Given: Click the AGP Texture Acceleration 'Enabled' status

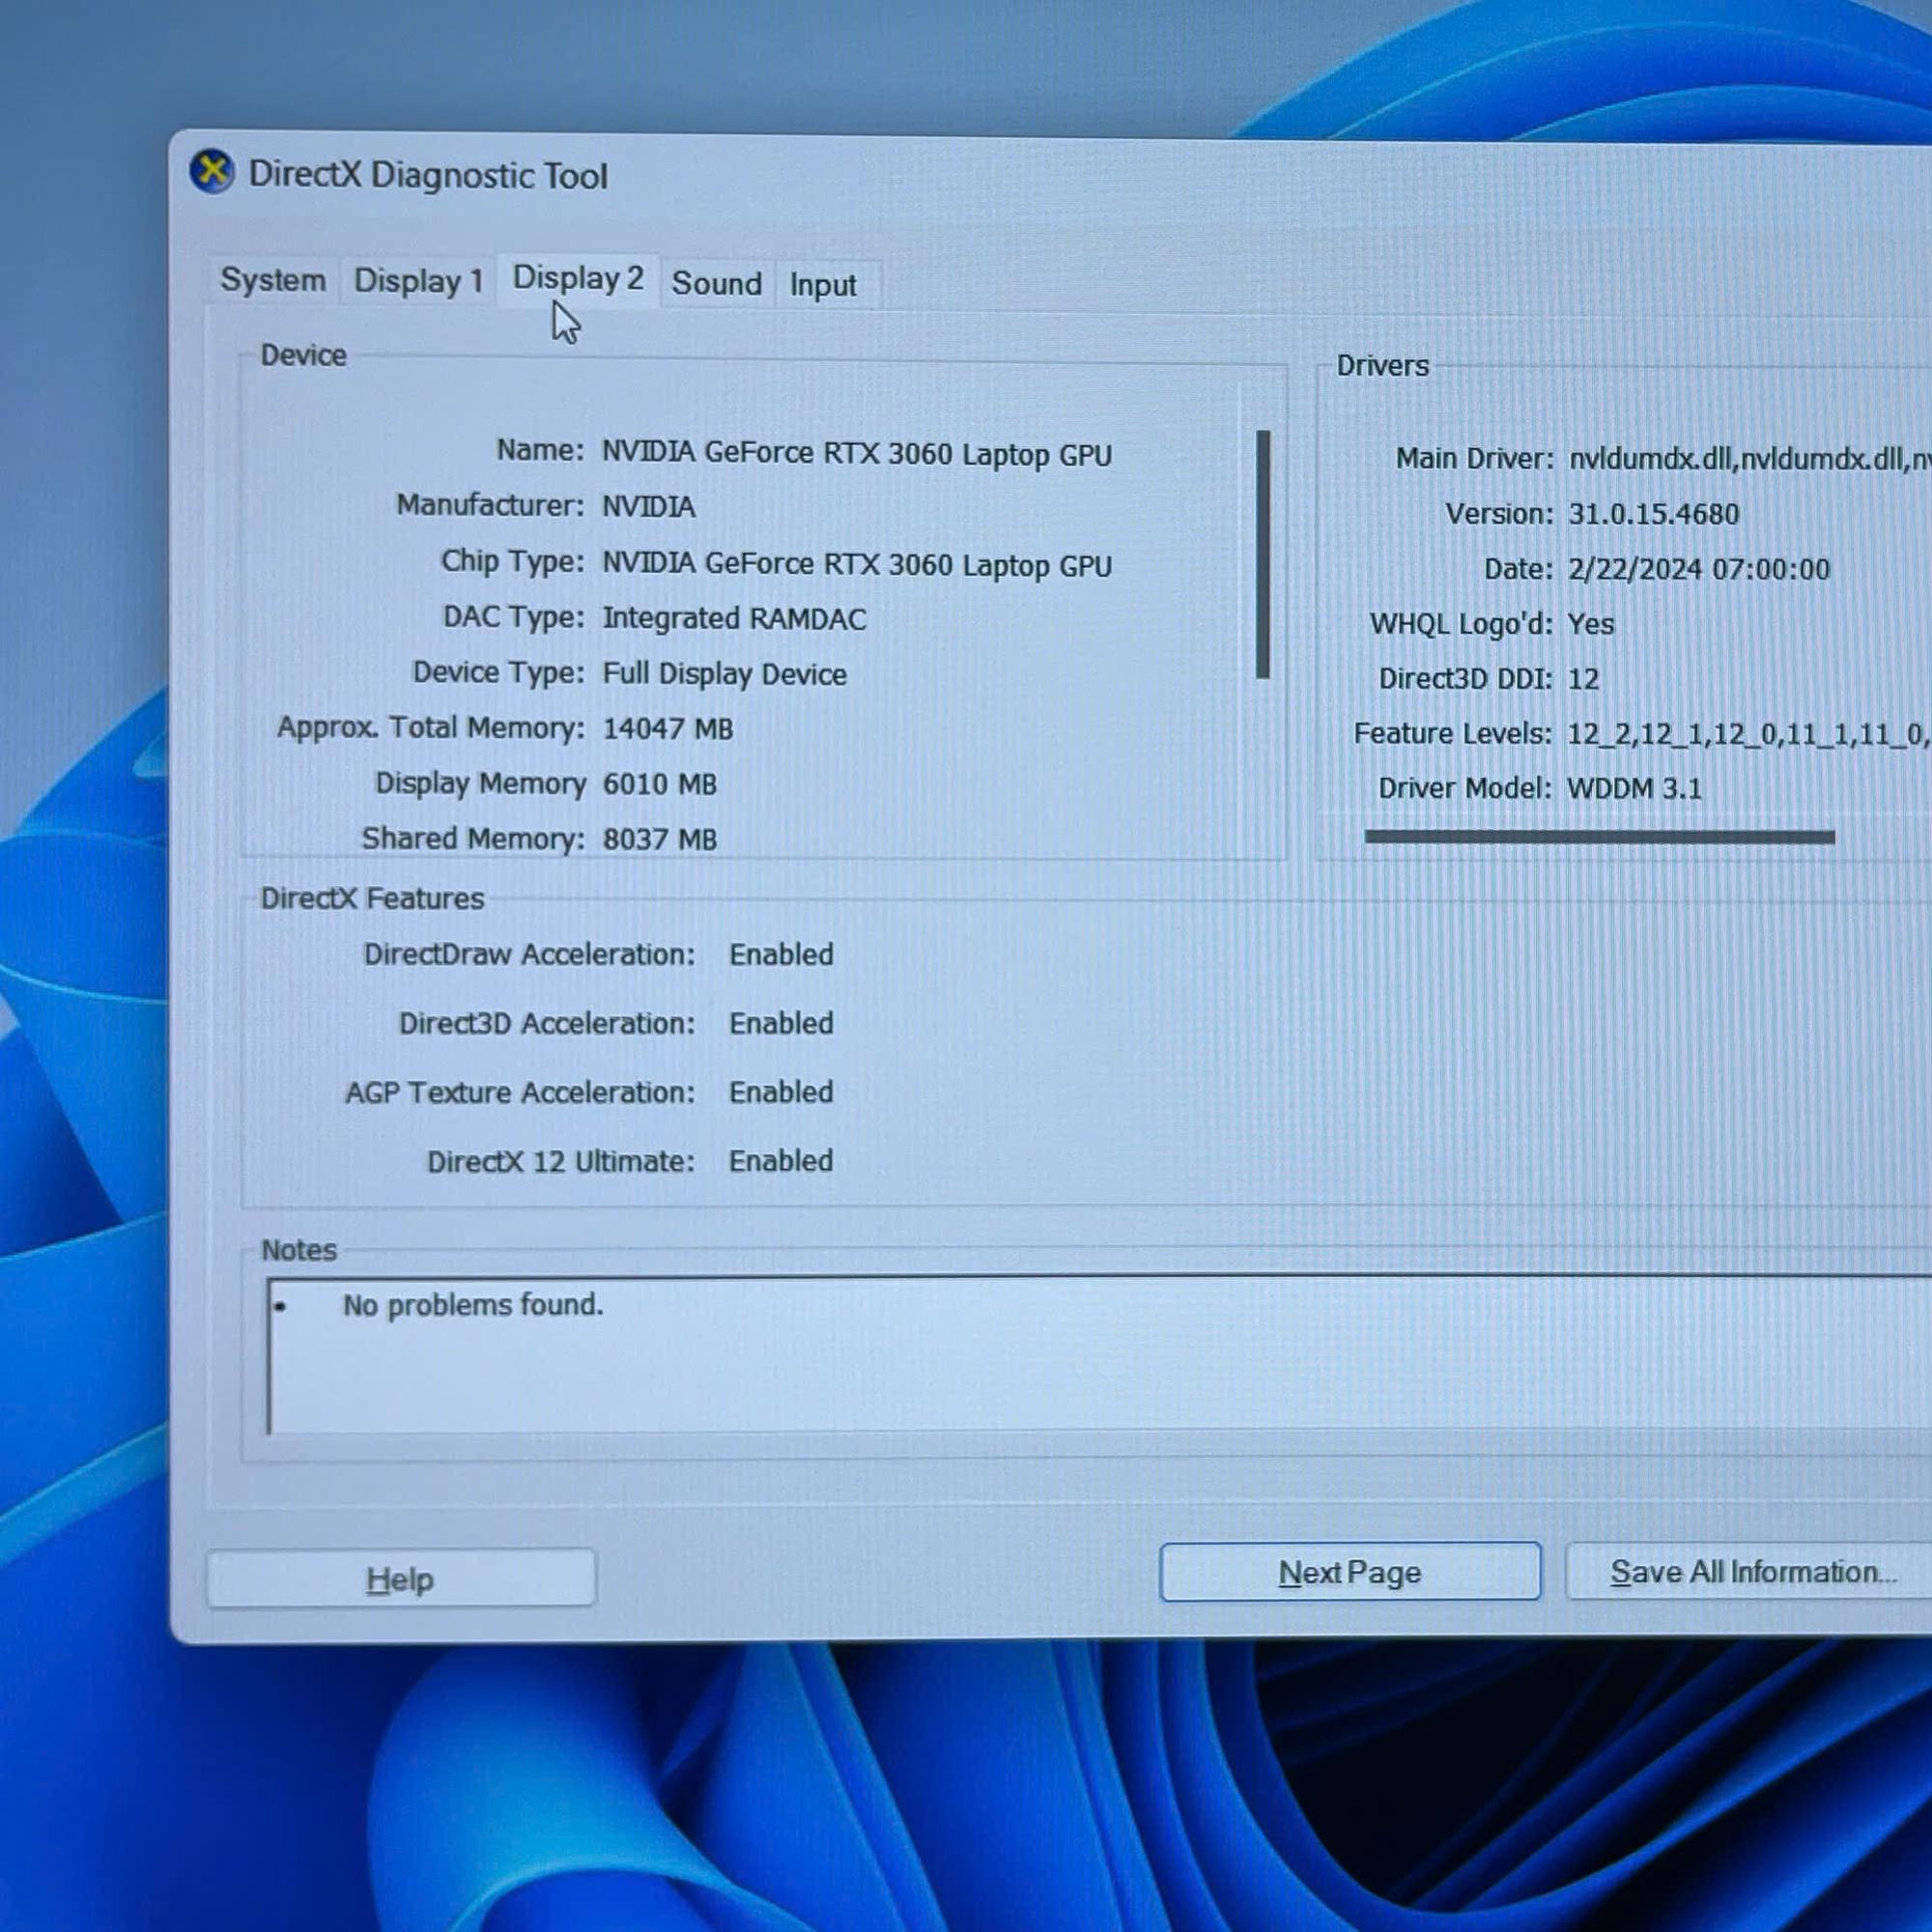Looking at the screenshot, I should coord(781,1092).
